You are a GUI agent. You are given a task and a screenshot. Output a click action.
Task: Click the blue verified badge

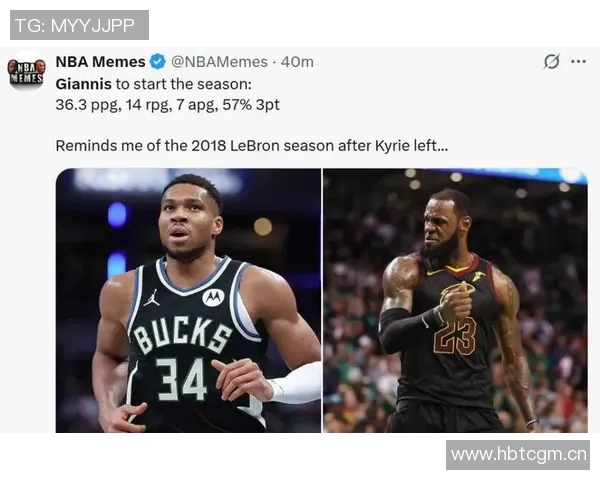coord(157,62)
